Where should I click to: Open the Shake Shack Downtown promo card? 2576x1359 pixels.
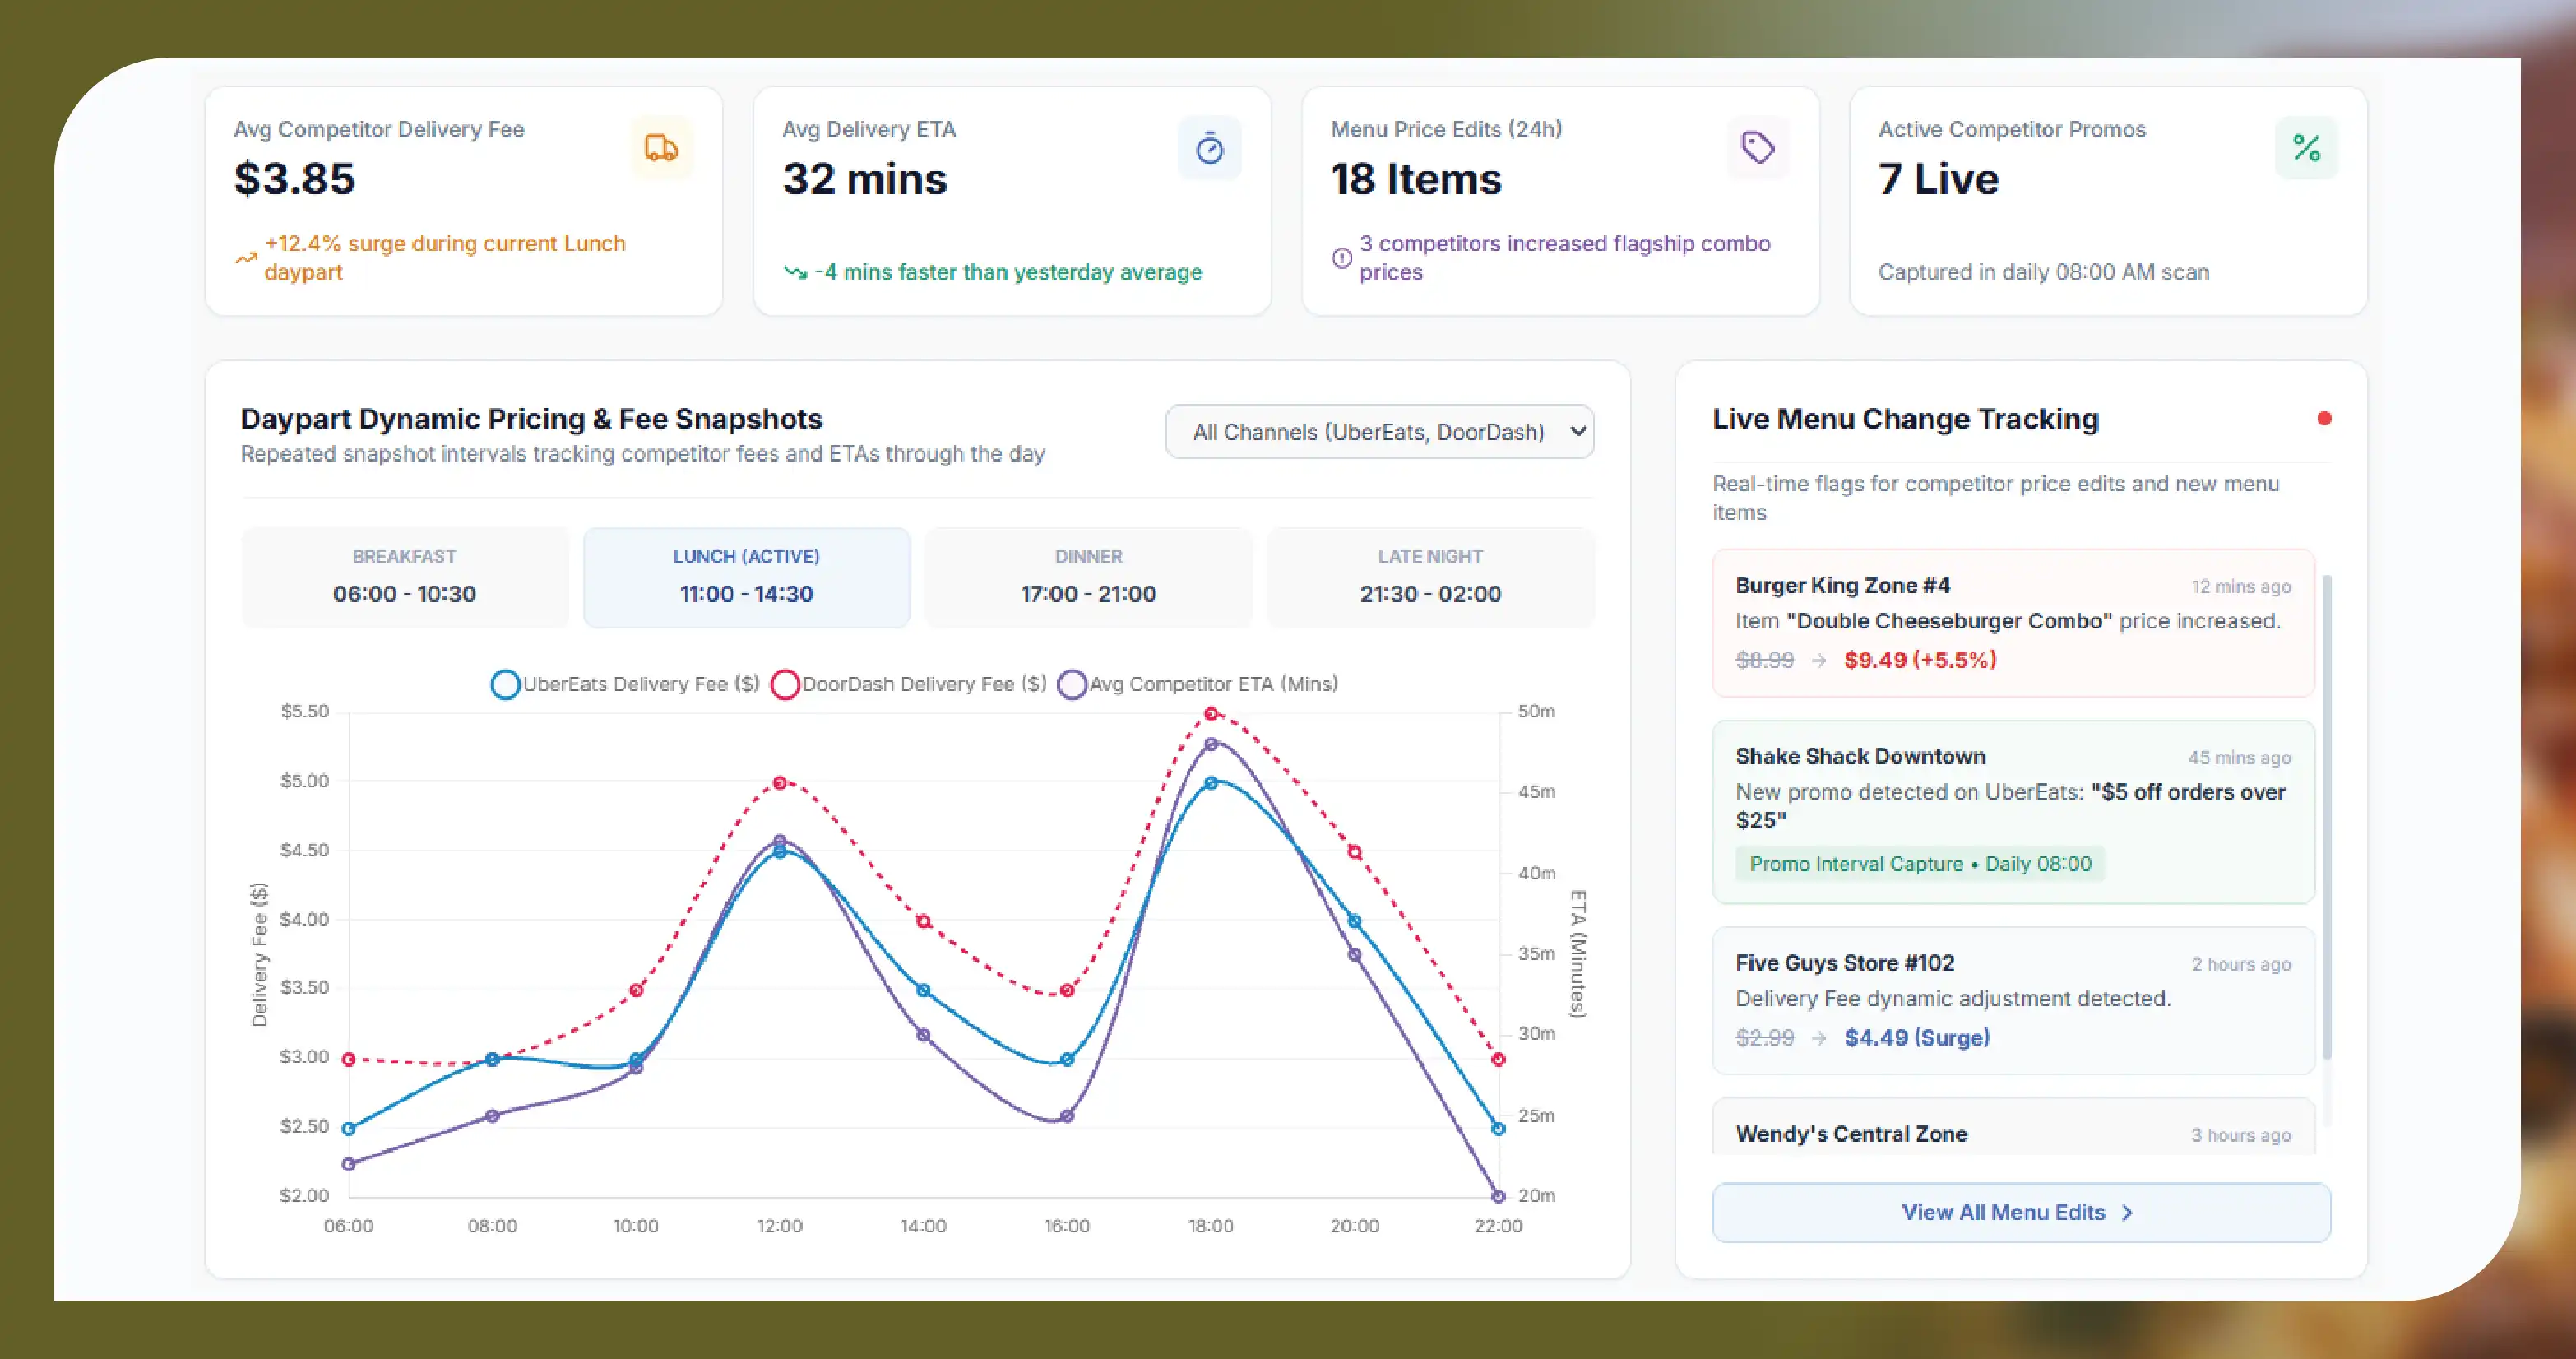coord(2013,811)
